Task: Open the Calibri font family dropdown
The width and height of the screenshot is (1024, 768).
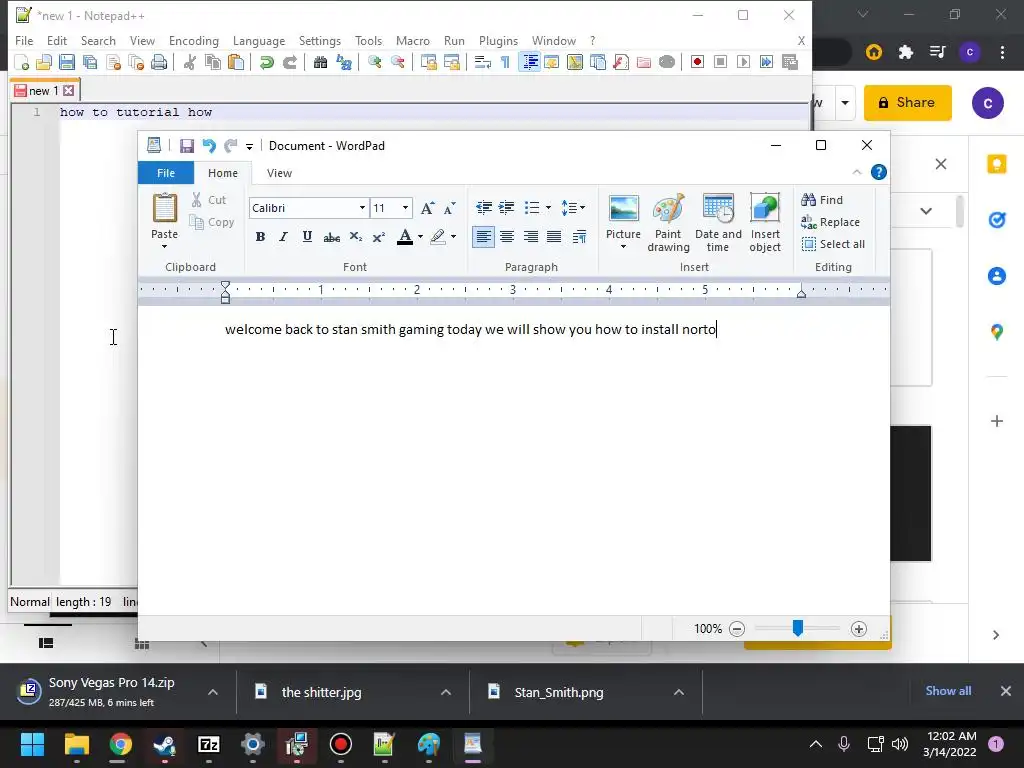Action: 362,208
